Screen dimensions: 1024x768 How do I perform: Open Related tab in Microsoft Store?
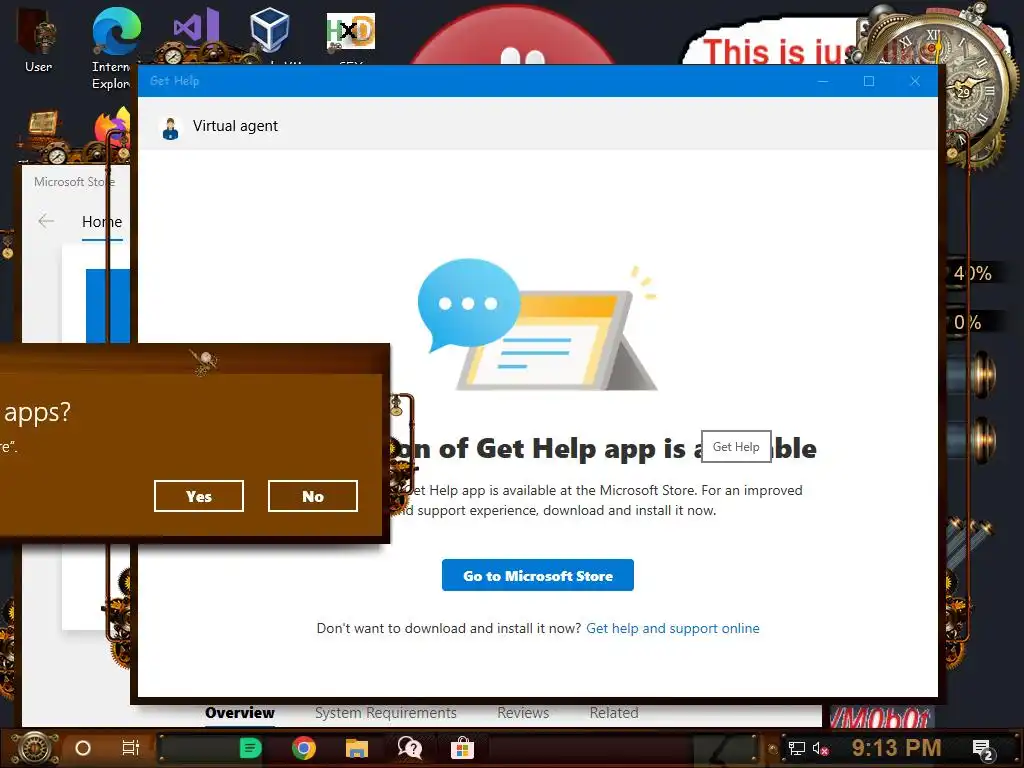[x=614, y=713]
